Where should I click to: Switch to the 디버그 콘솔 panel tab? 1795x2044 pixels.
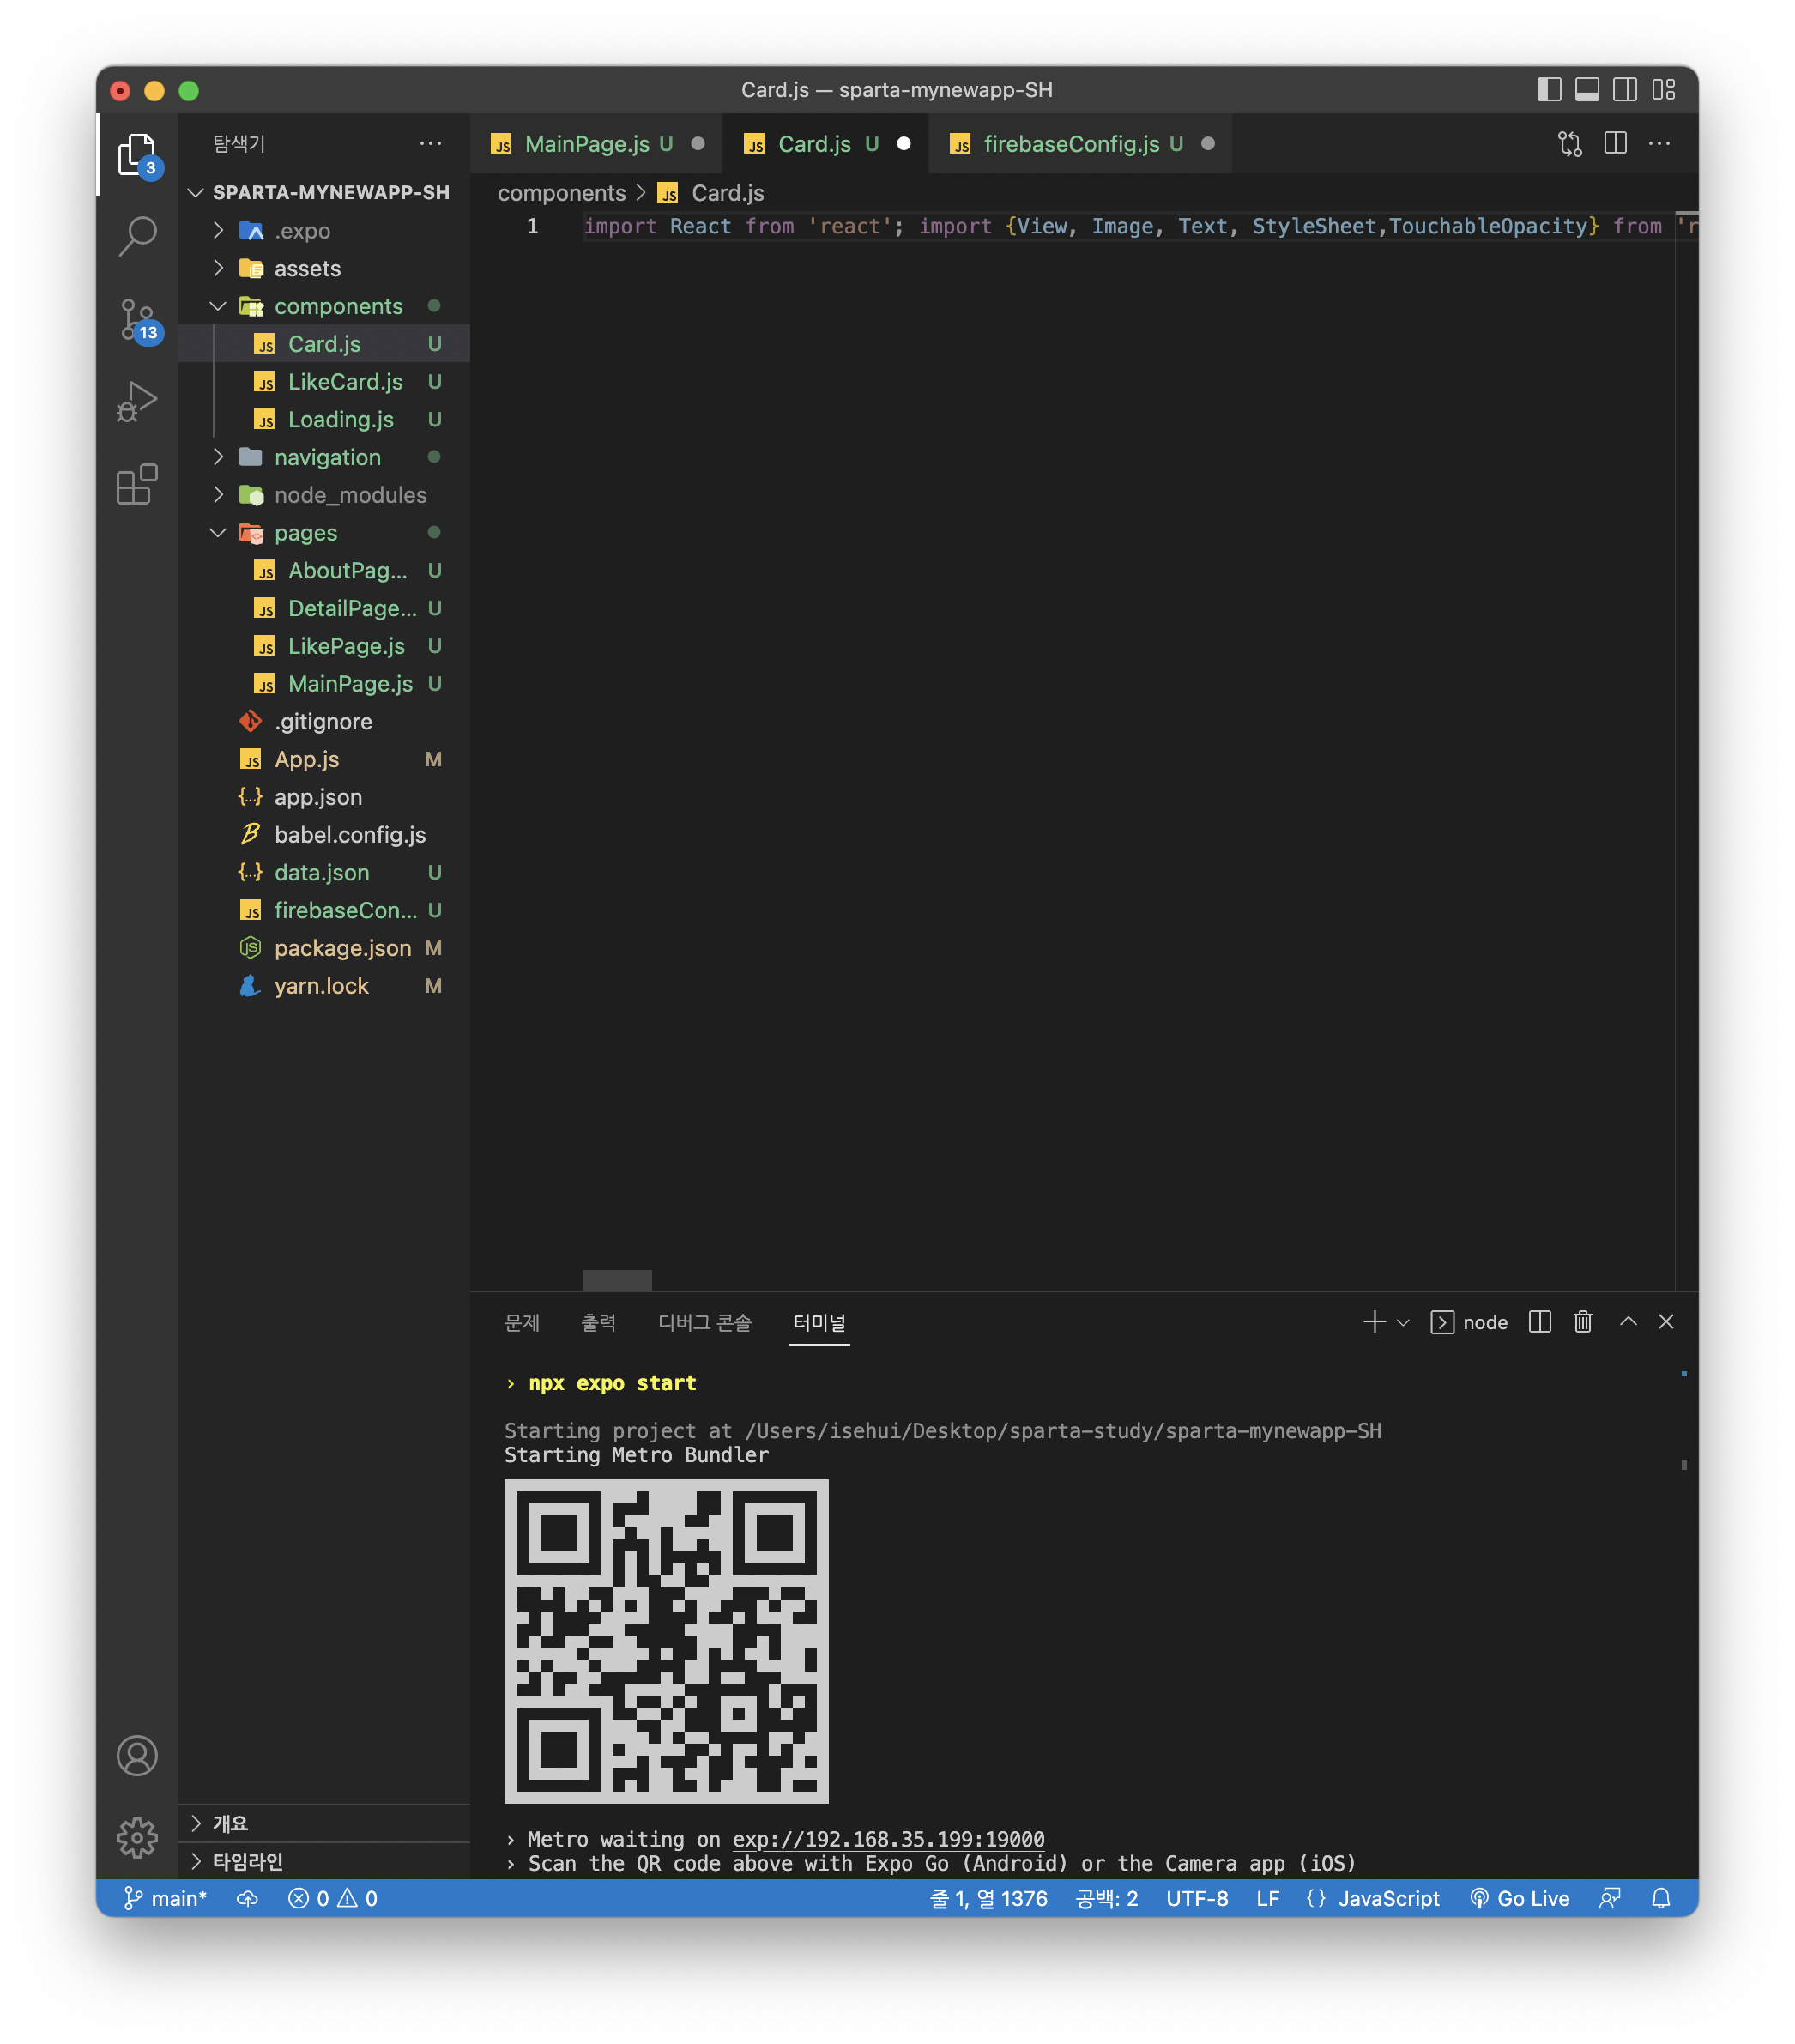tap(704, 1322)
